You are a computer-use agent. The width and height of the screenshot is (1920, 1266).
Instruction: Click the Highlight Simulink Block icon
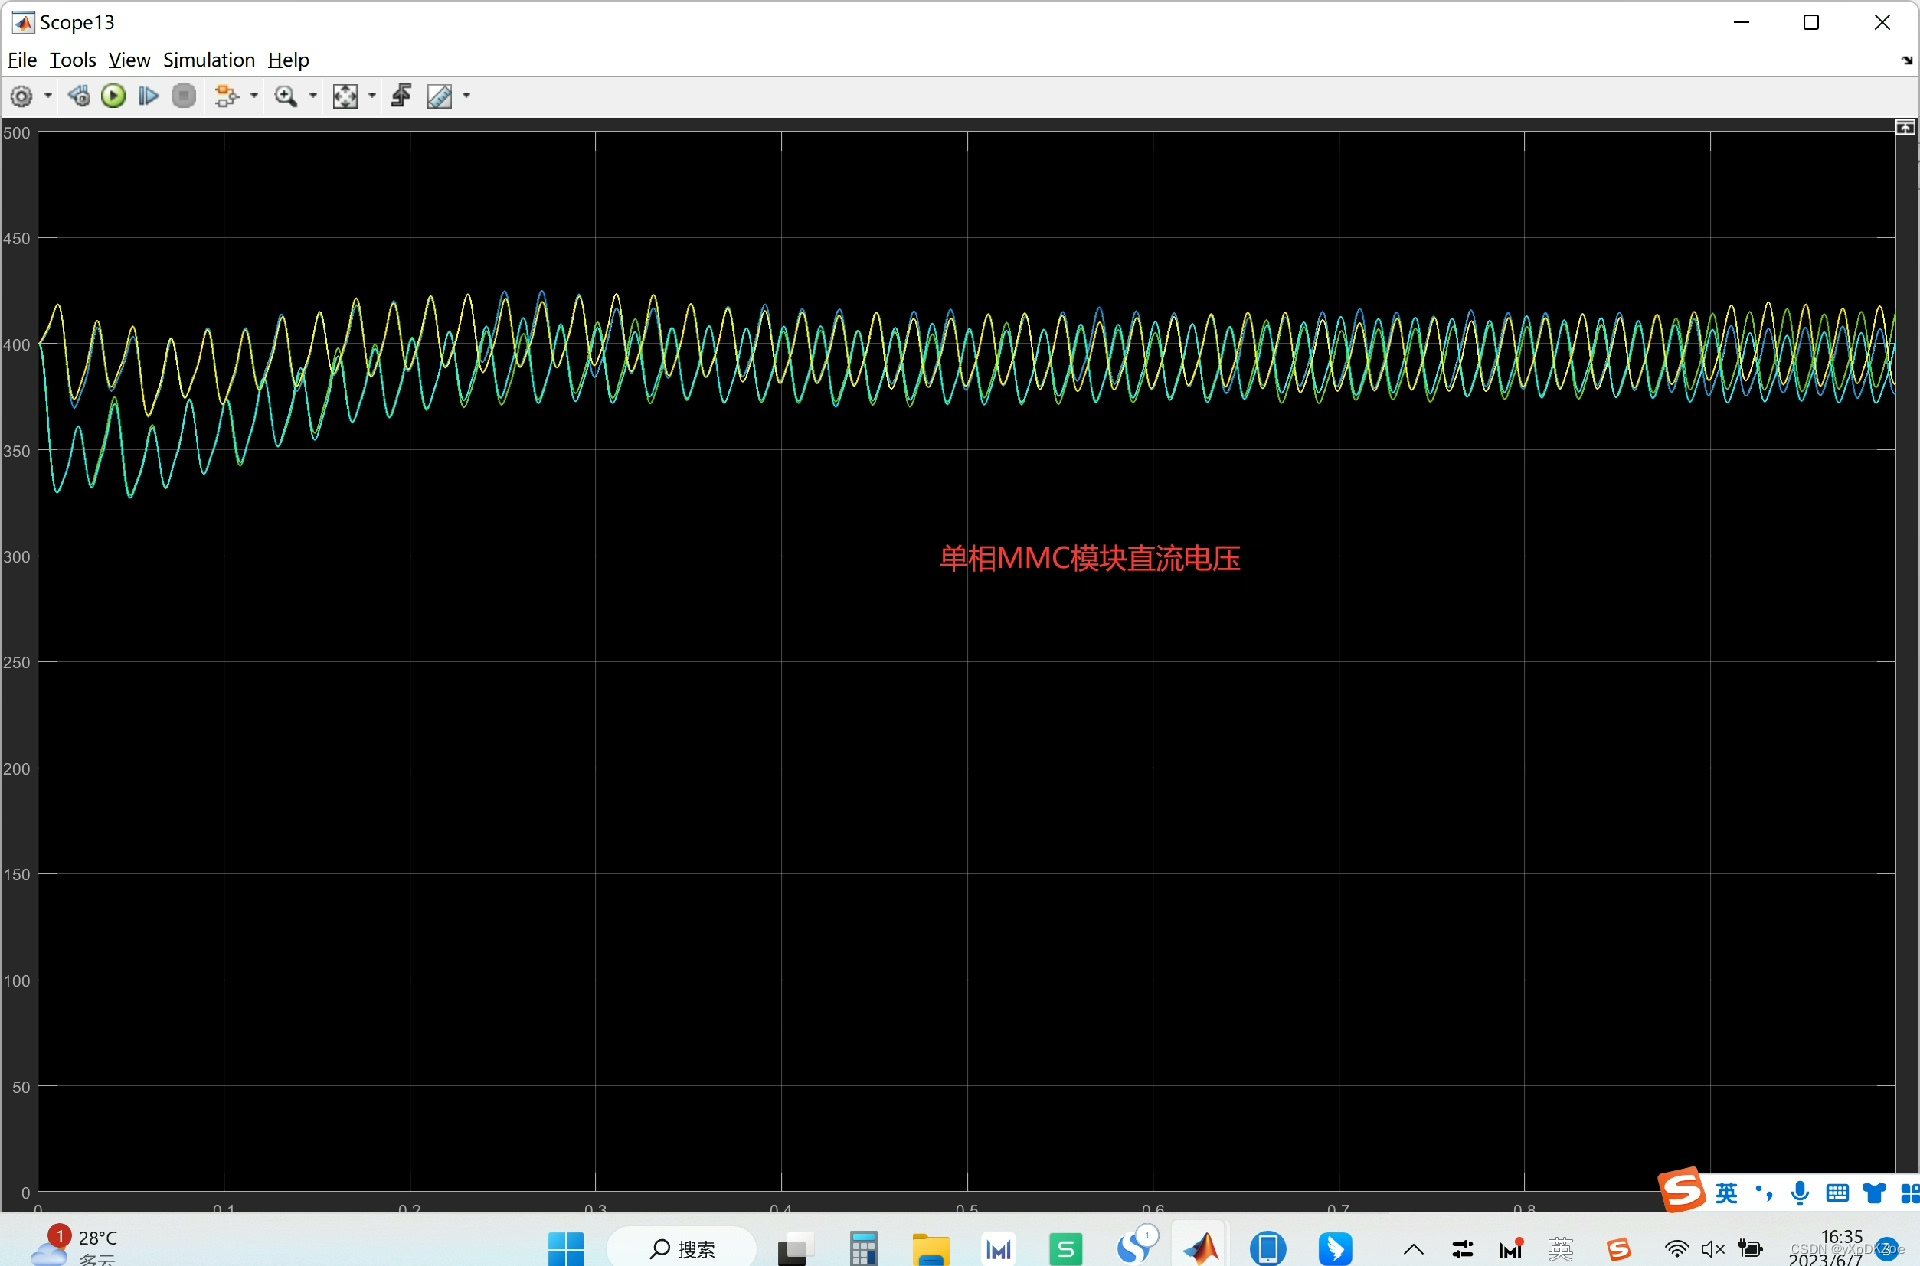(226, 96)
